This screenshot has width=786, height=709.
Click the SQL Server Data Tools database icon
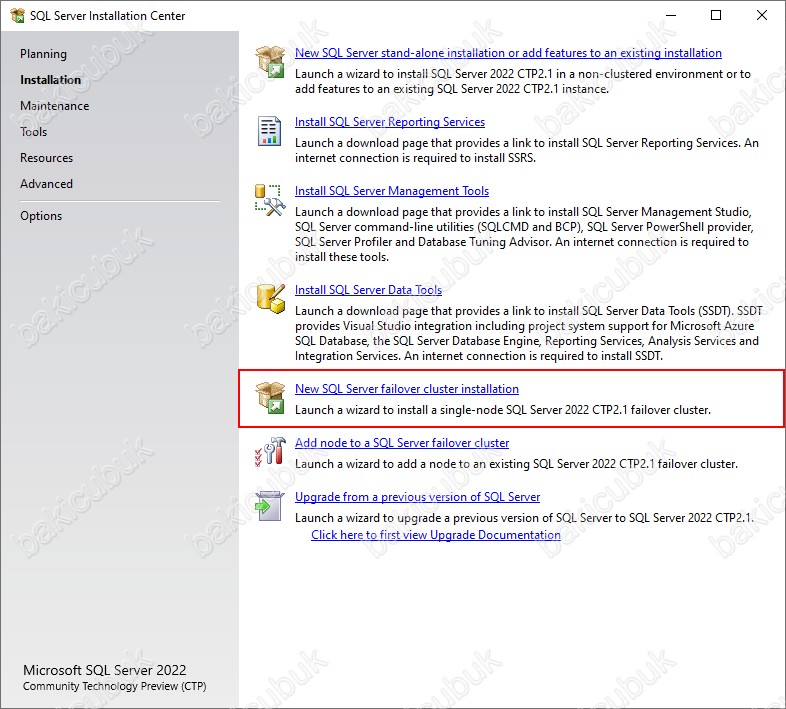click(x=271, y=299)
